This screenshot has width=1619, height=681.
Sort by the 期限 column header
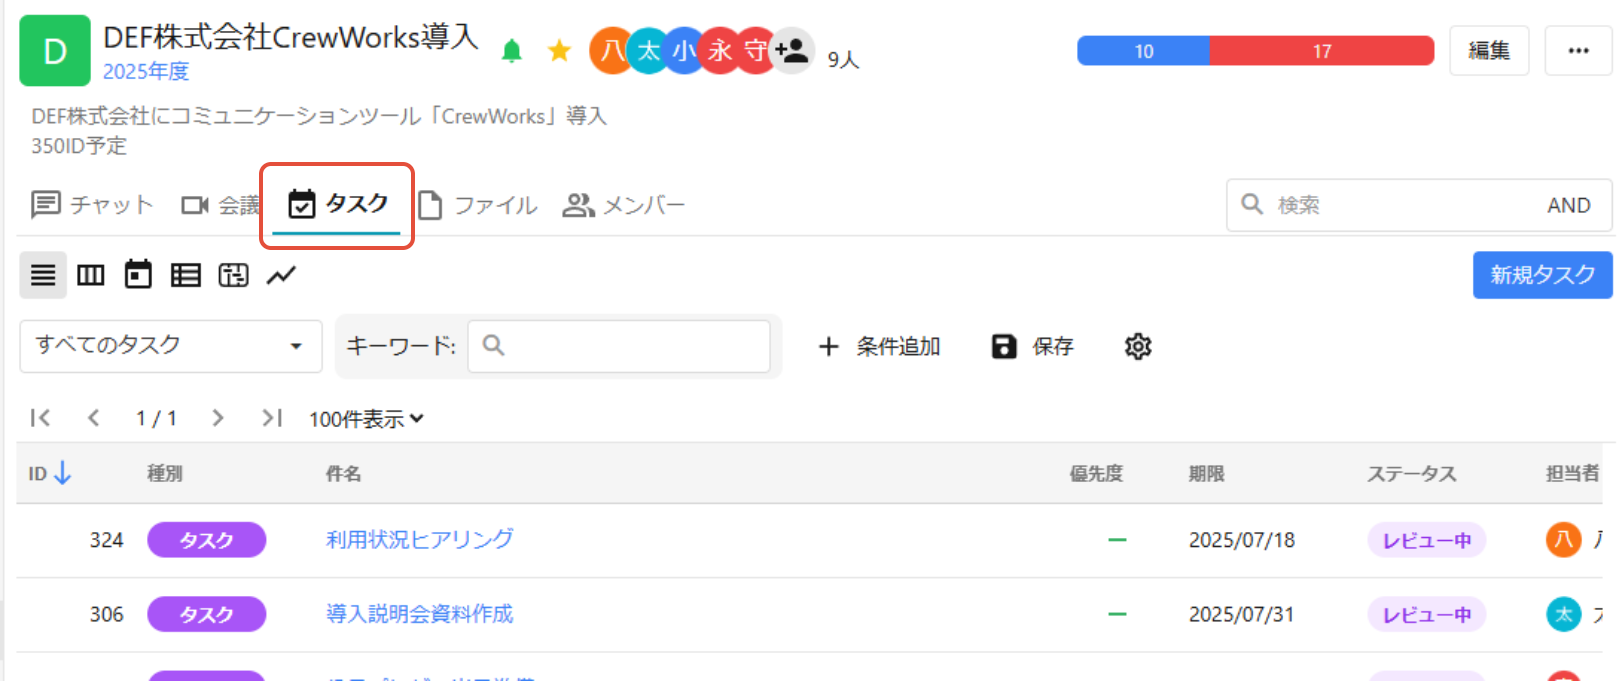(x=1207, y=474)
